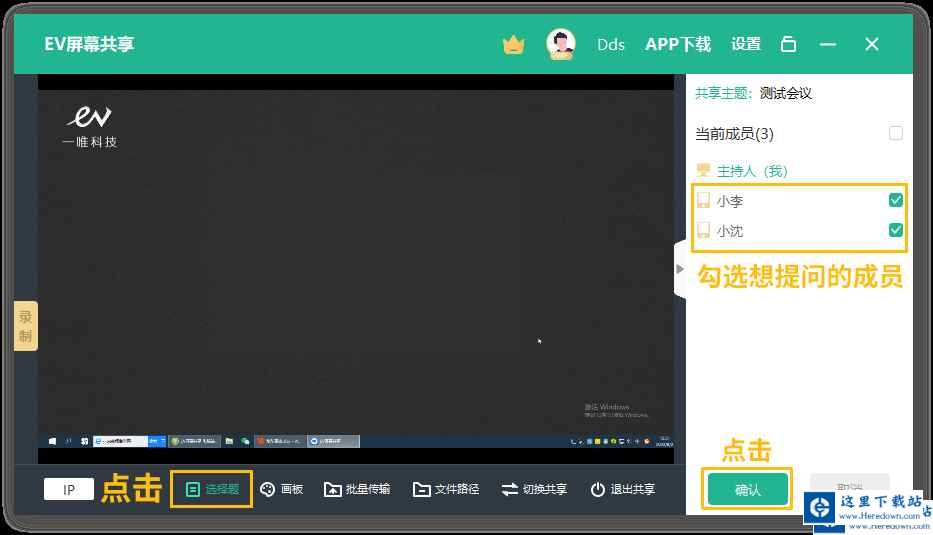Click the Dds username
The width and height of the screenshot is (933, 535).
[610, 45]
